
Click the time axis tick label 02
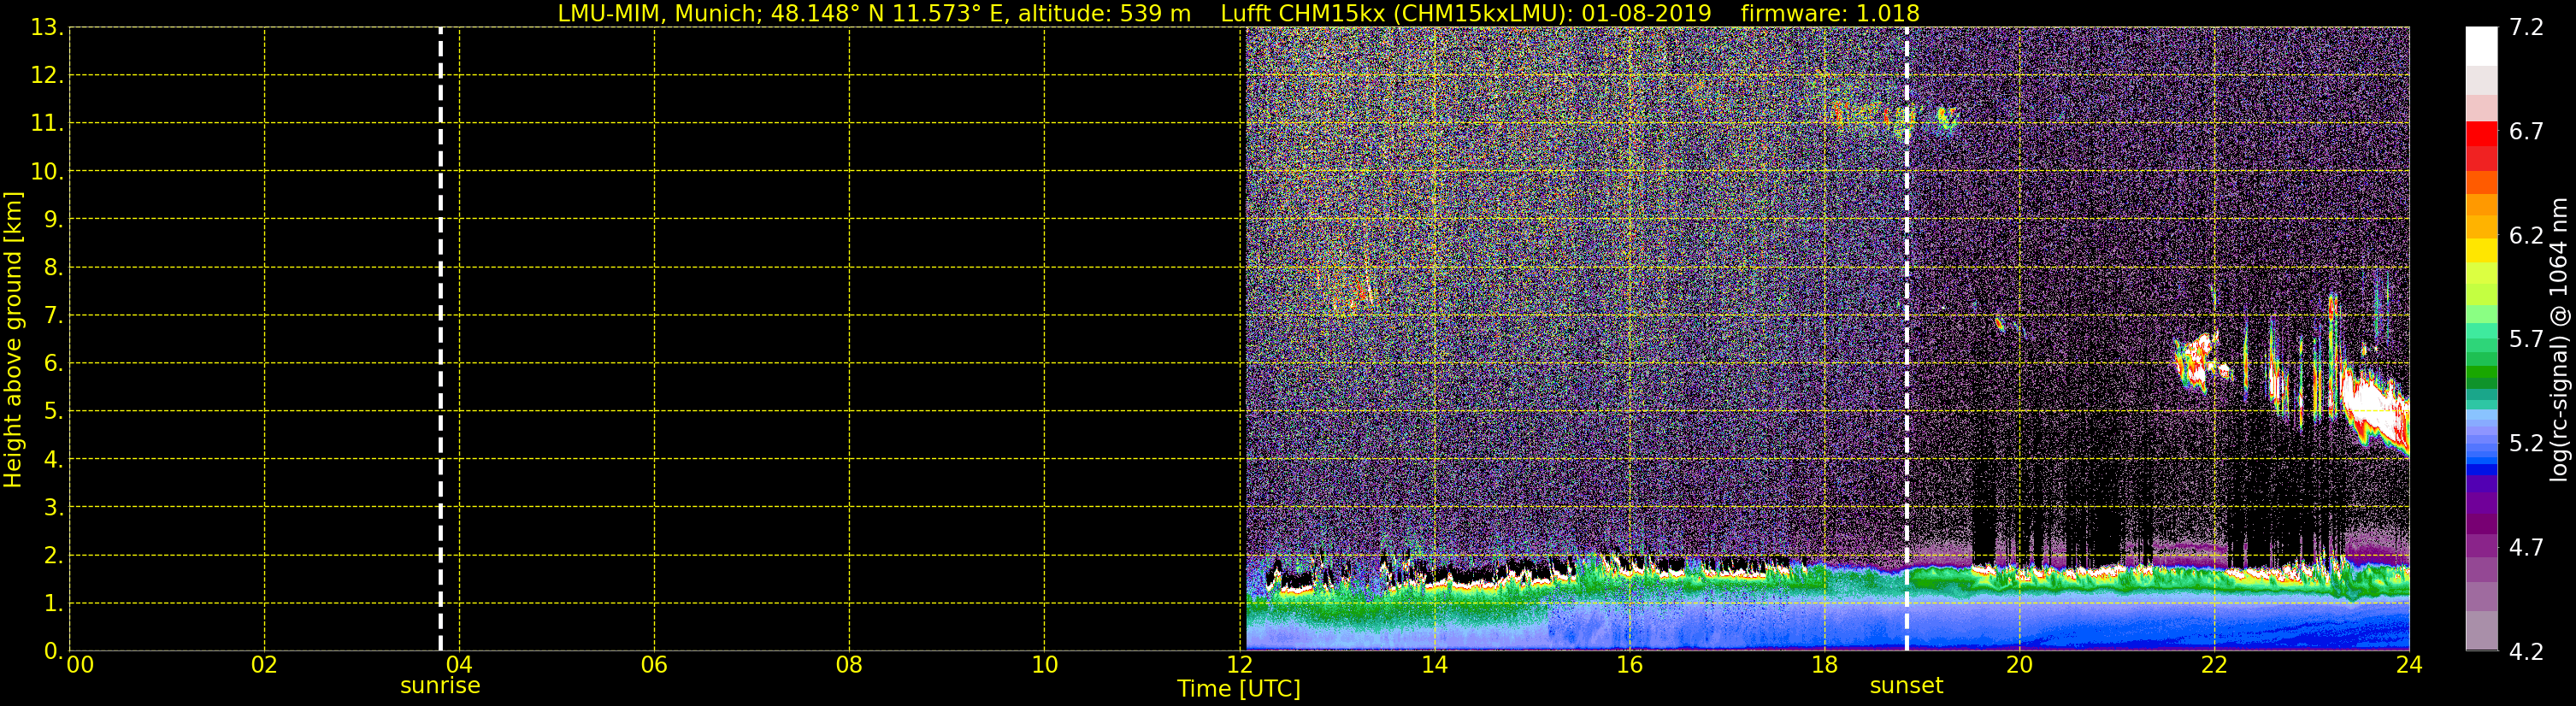(264, 665)
